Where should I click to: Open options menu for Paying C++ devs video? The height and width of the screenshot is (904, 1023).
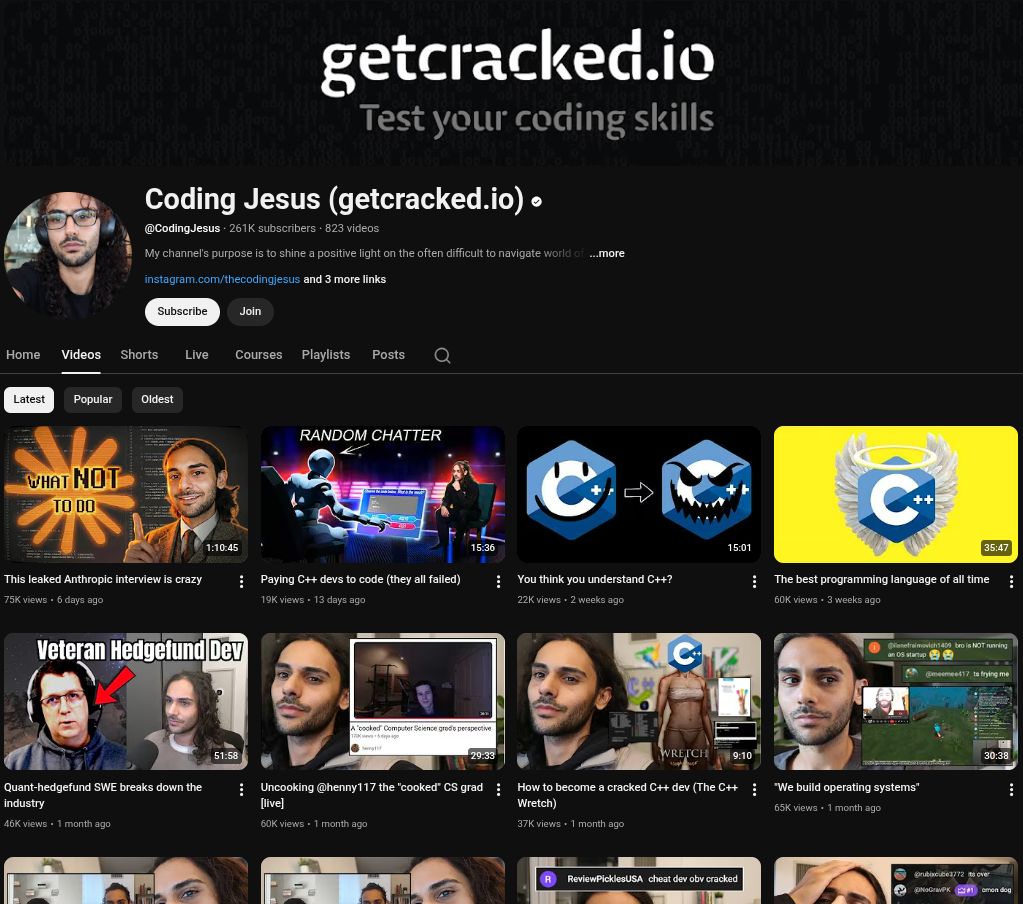pos(498,581)
